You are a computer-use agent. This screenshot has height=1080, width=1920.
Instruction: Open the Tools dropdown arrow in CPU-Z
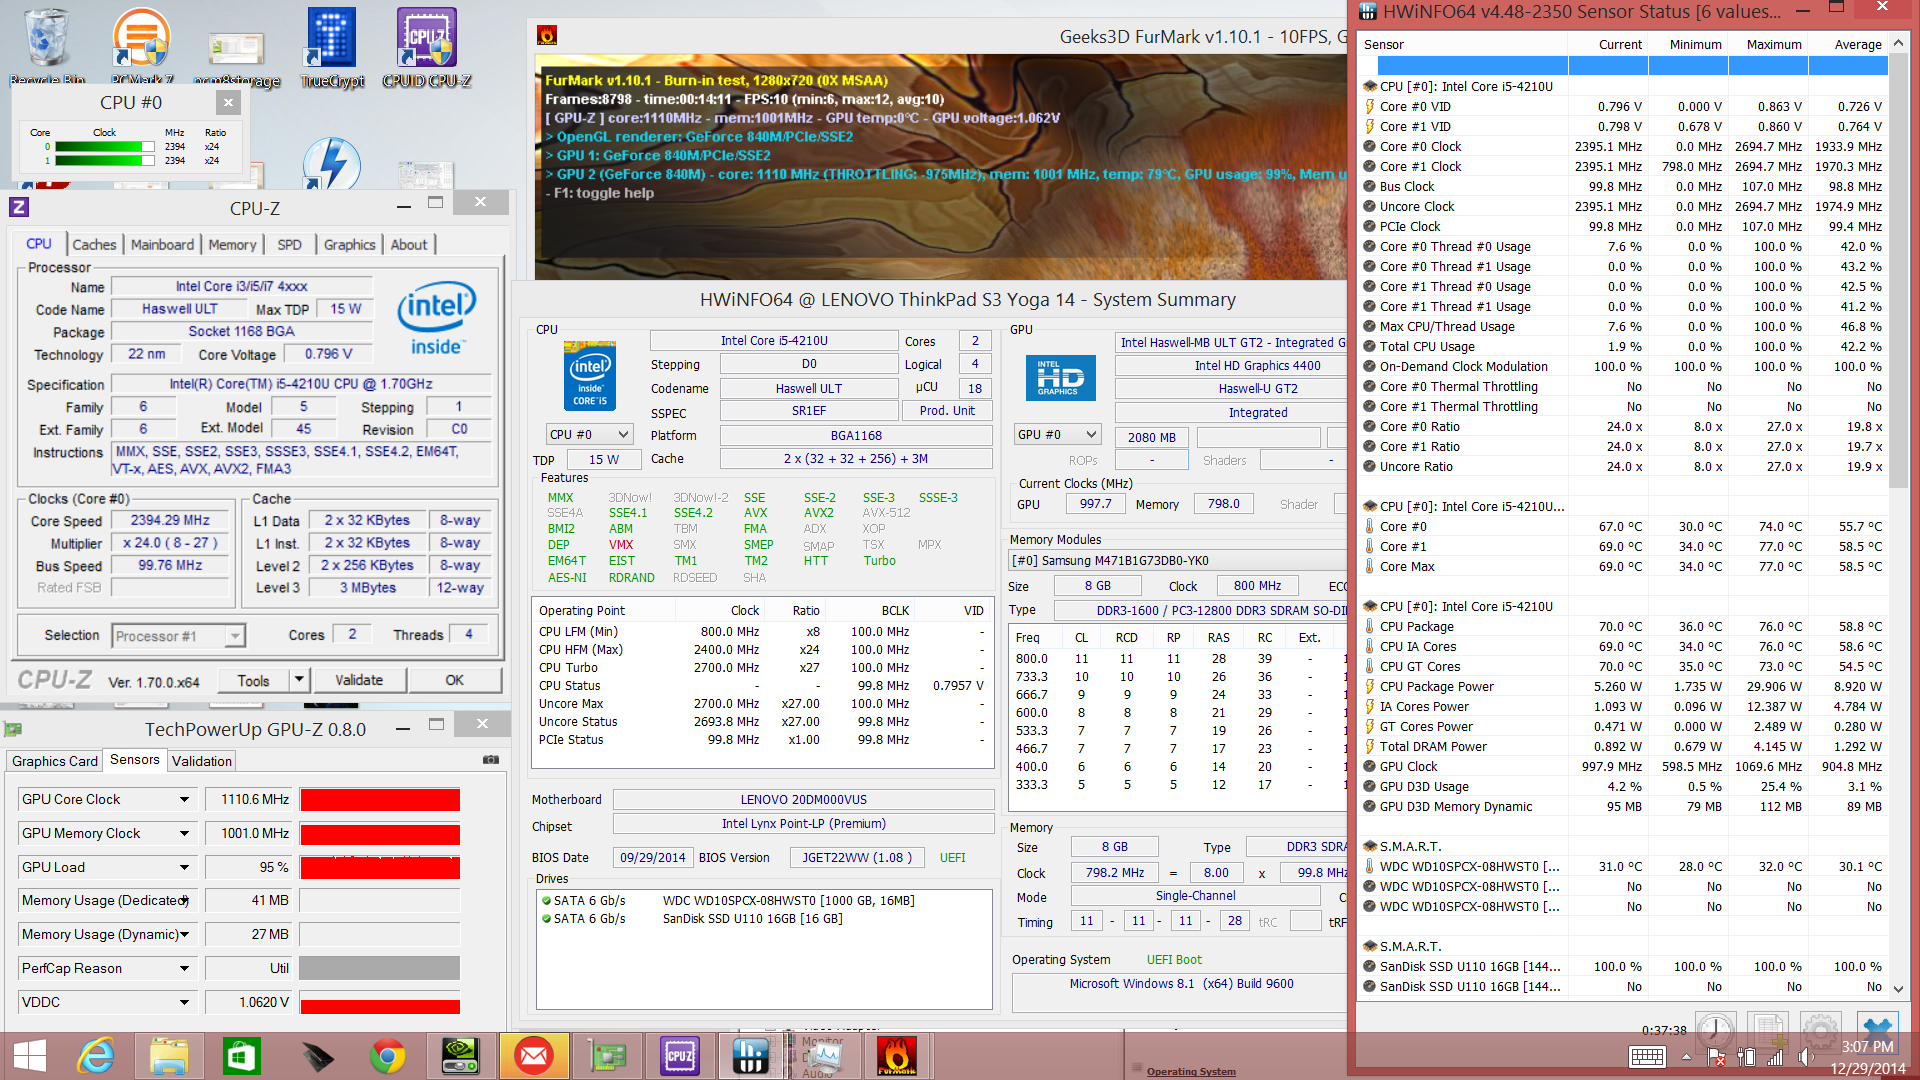(x=298, y=681)
